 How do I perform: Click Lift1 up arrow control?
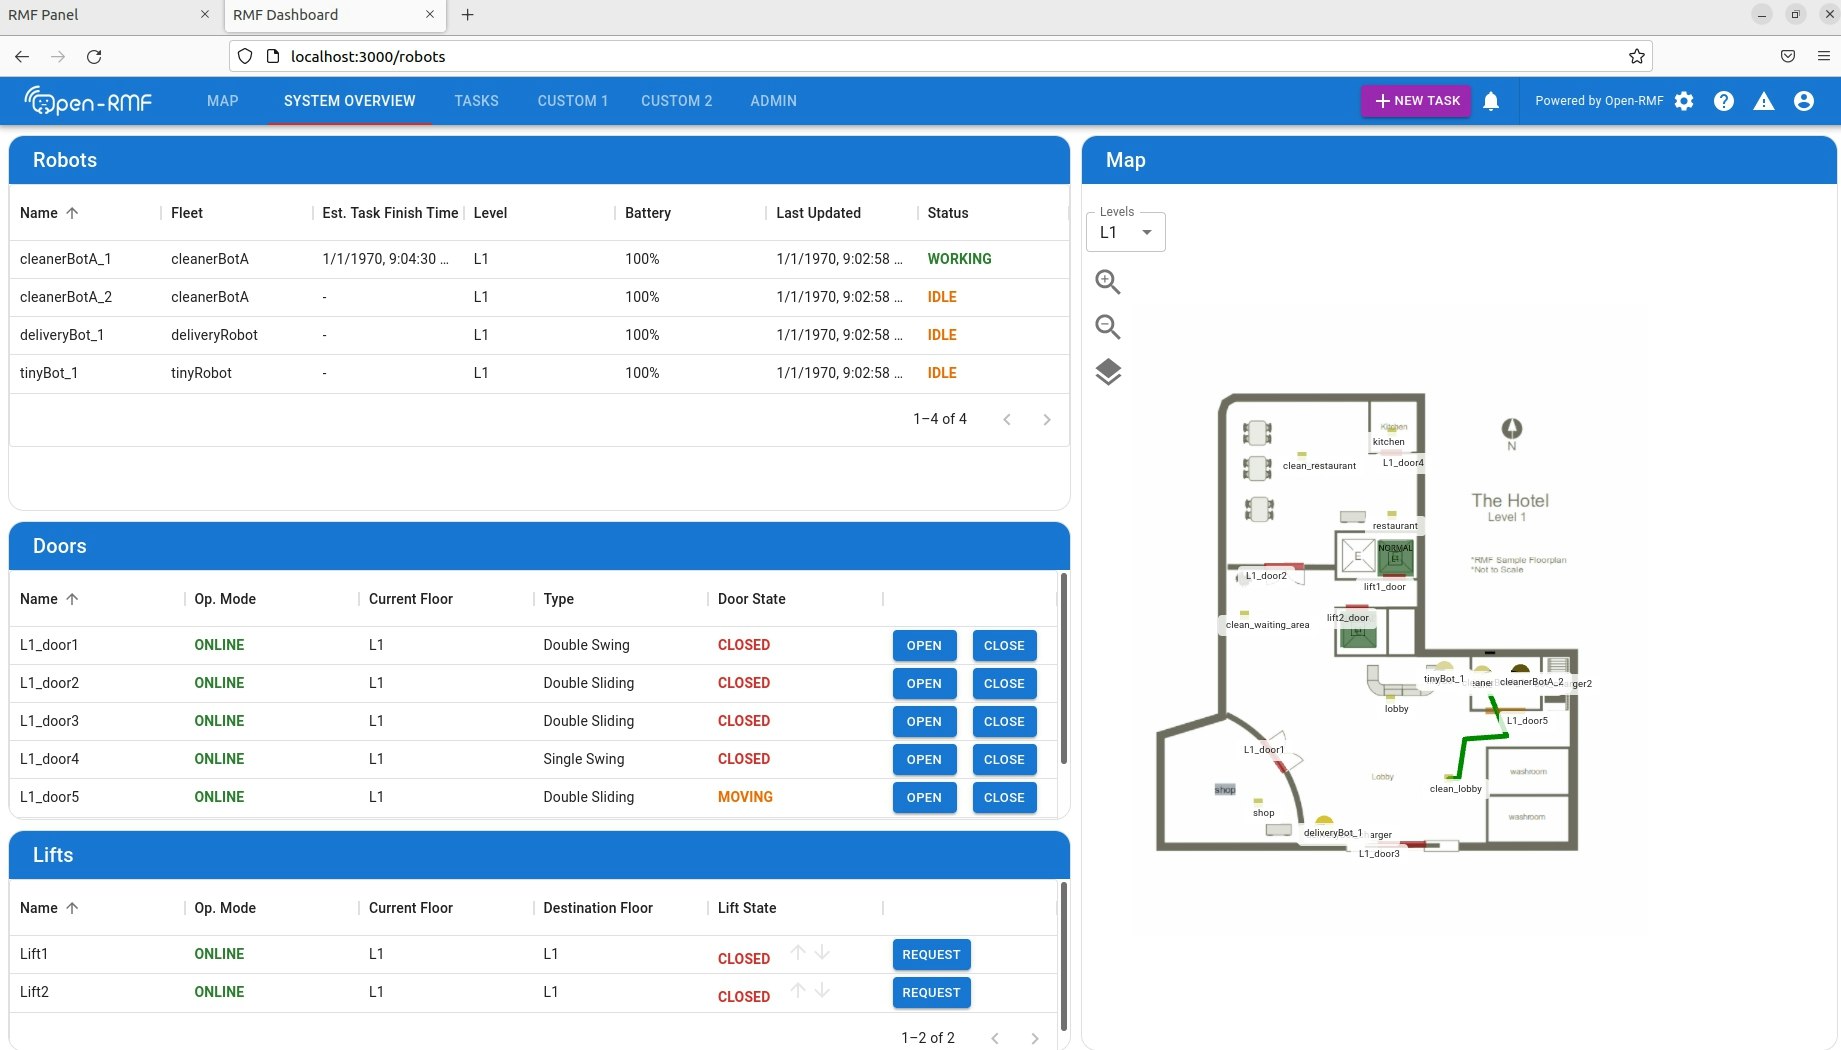(x=798, y=952)
